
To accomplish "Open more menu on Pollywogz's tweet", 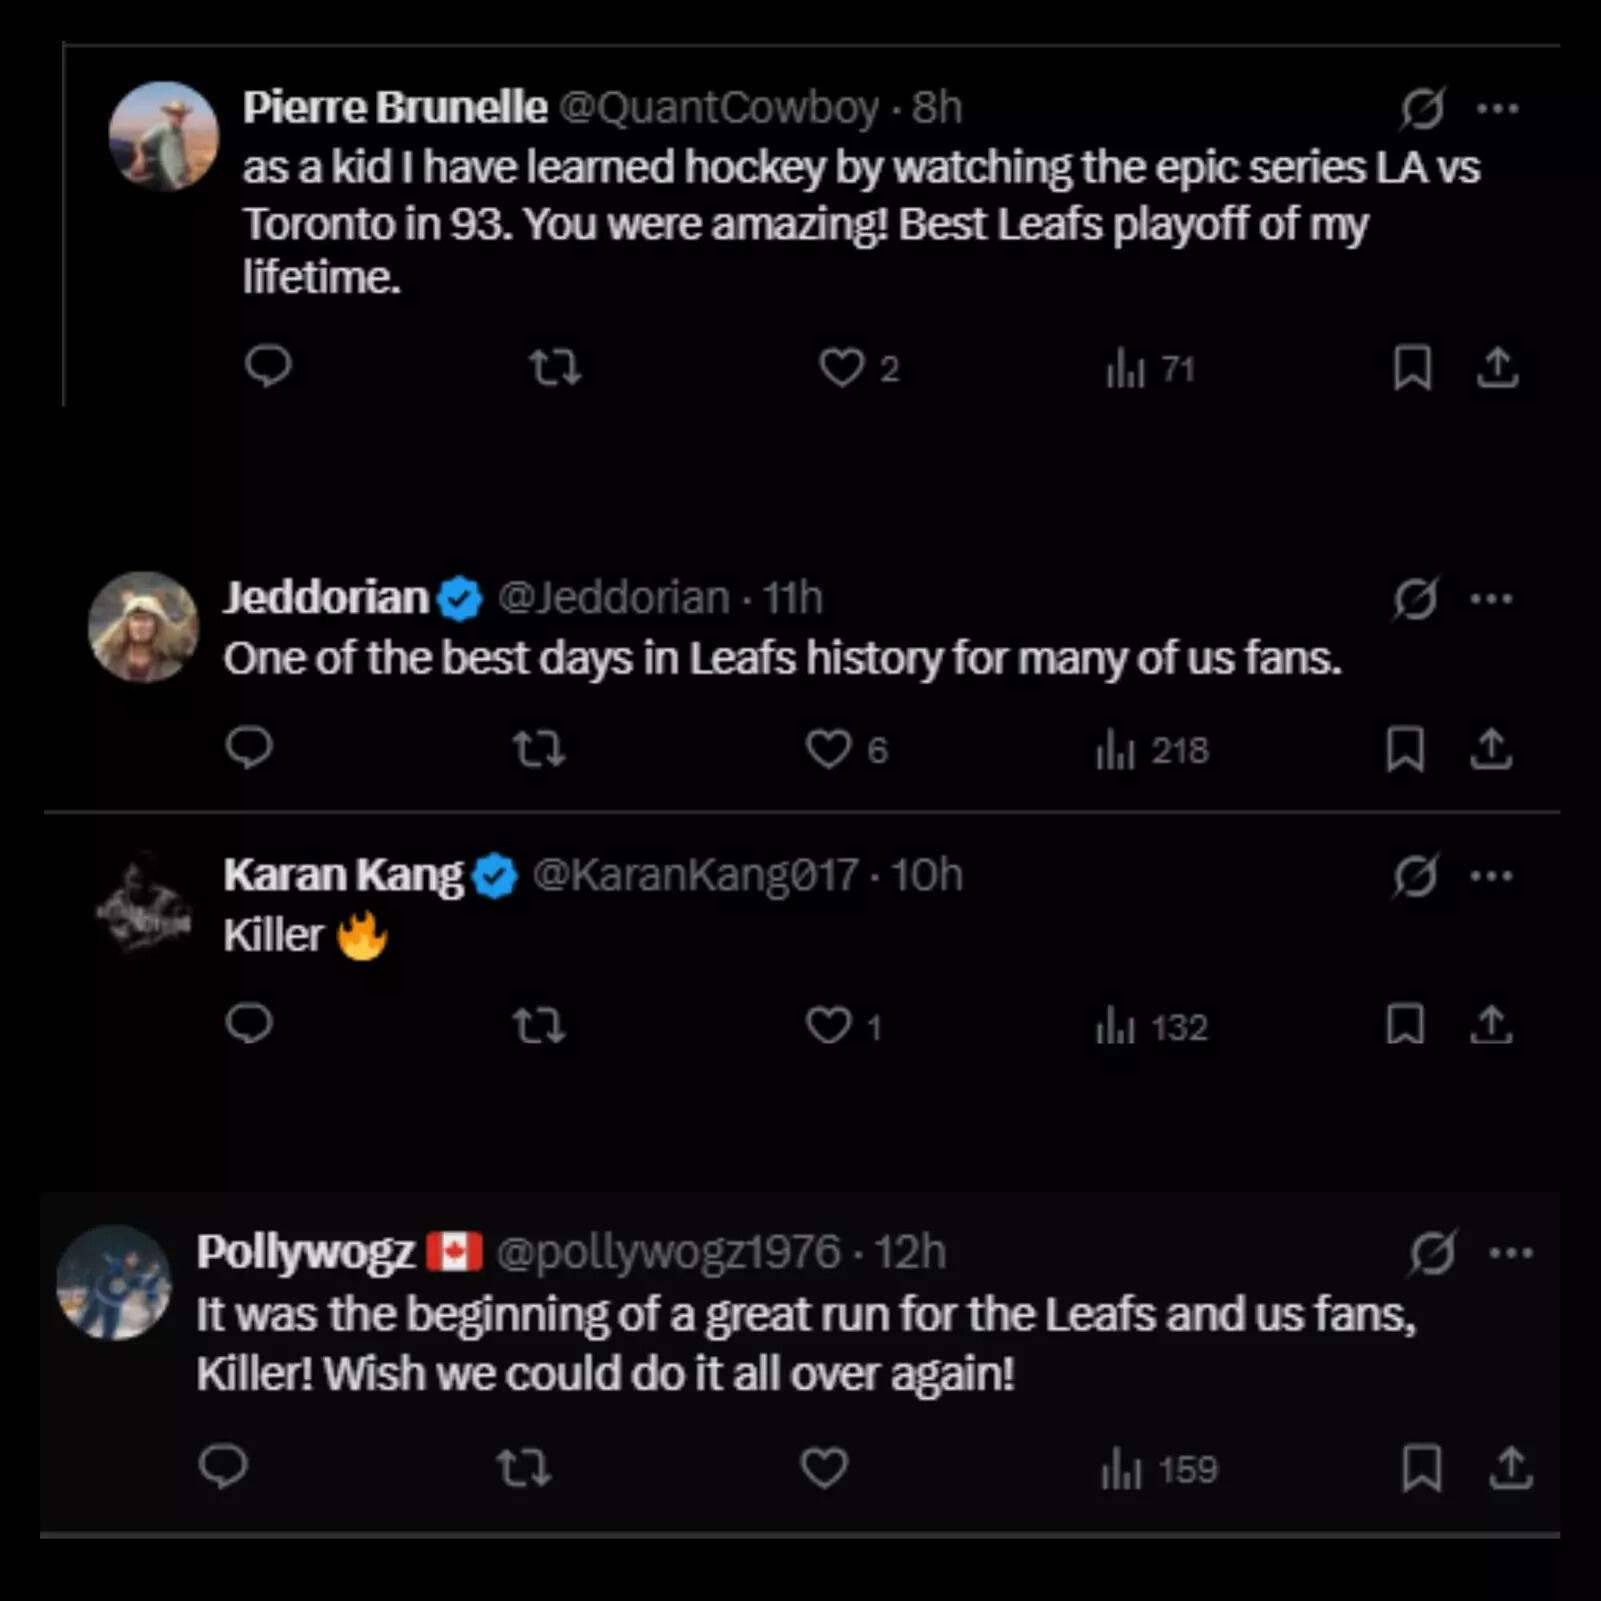I will (x=1510, y=1252).
